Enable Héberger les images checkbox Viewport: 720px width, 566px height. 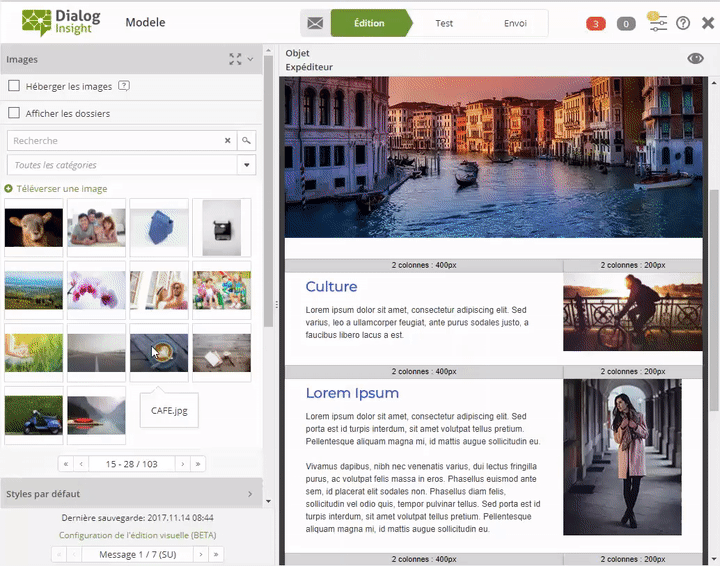coord(14,86)
